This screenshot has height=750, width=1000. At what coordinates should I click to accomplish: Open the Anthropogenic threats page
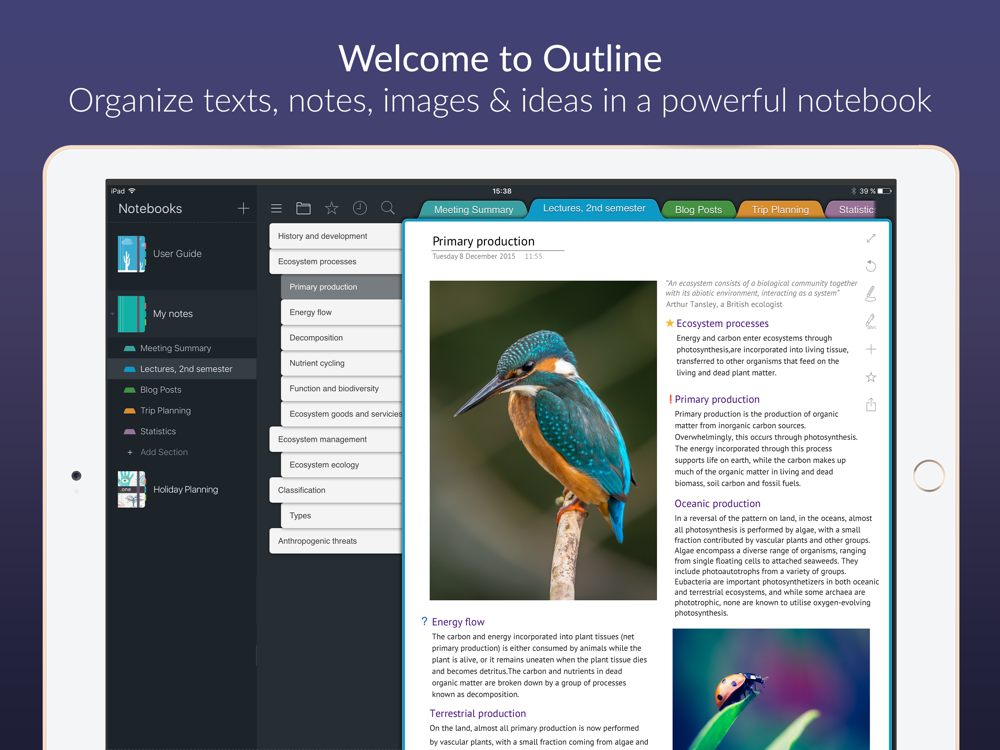pos(335,541)
